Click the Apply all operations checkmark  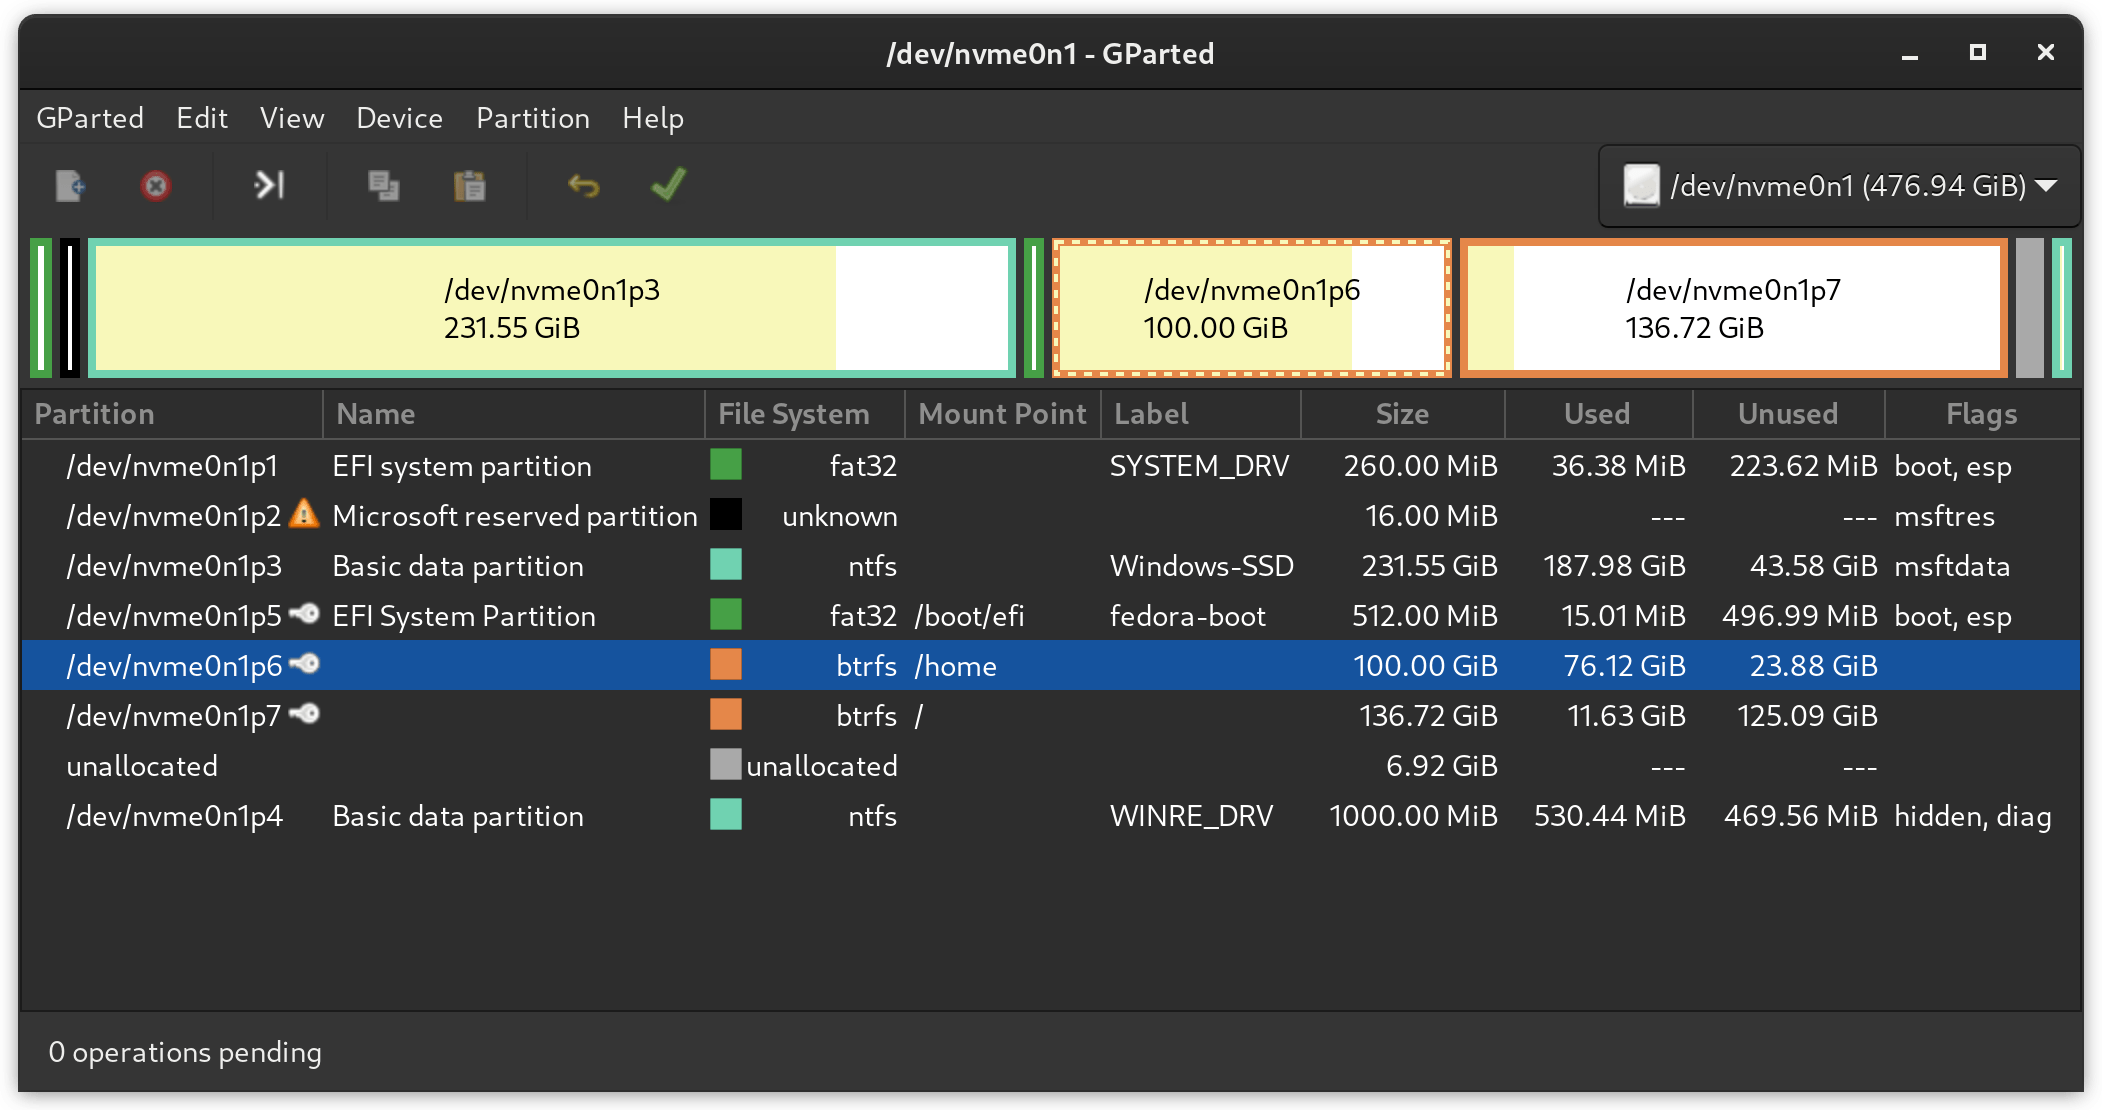coord(668,186)
